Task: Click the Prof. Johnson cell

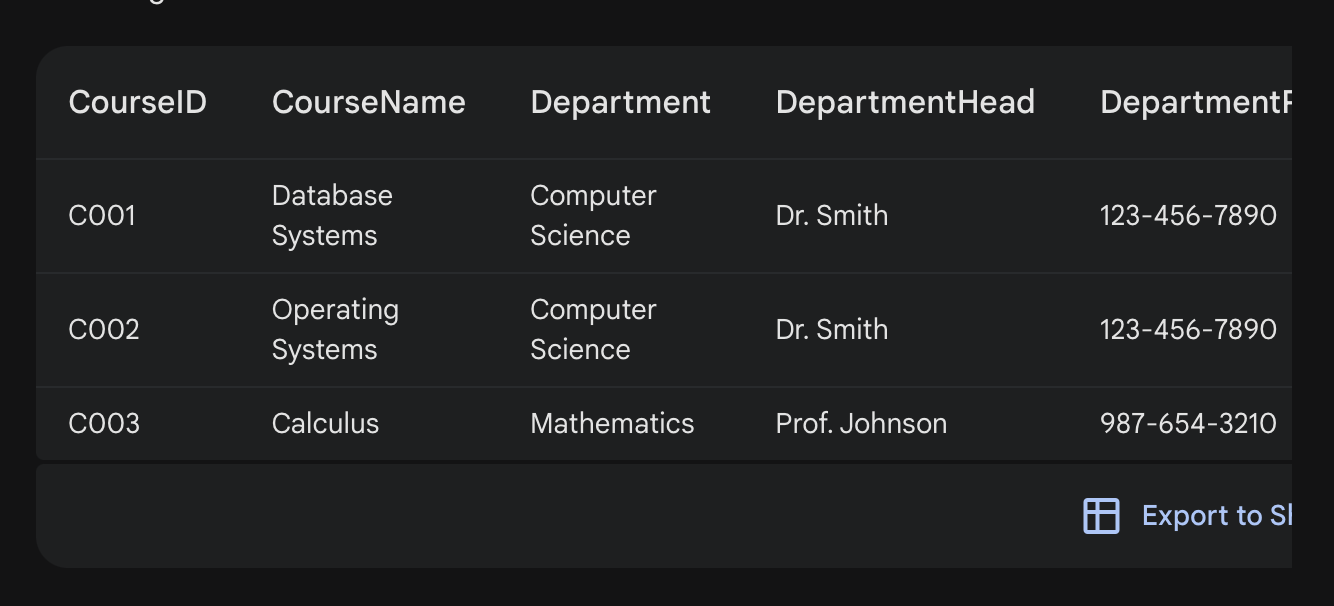Action: [861, 424]
